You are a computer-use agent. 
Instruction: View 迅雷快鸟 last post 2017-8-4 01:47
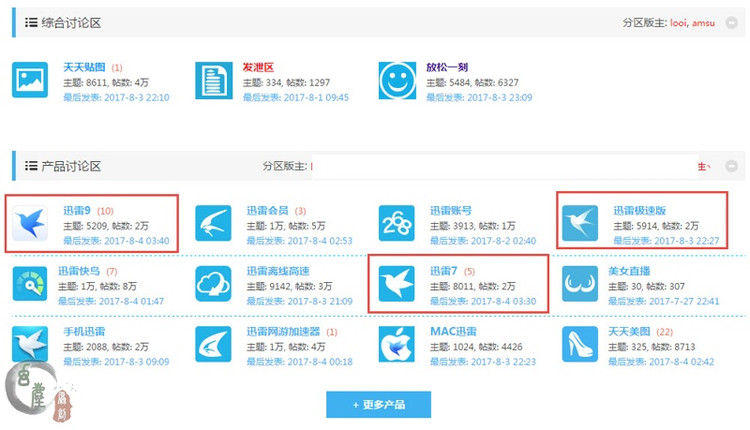[111, 301]
